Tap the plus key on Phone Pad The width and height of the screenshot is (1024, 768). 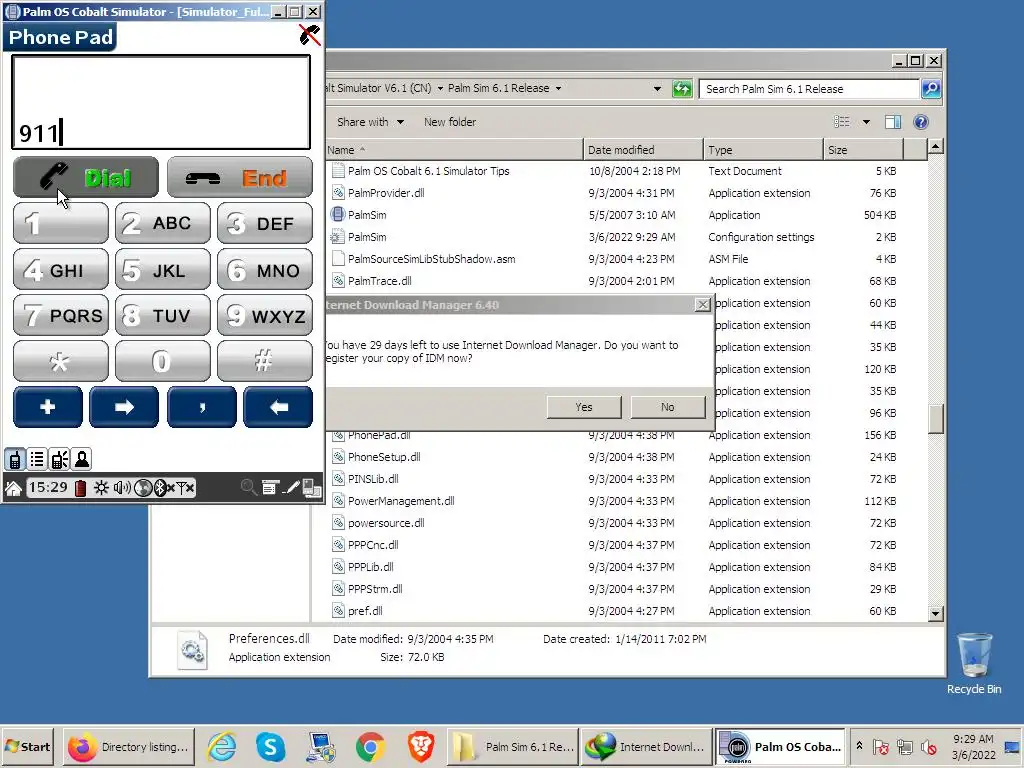[48, 407]
